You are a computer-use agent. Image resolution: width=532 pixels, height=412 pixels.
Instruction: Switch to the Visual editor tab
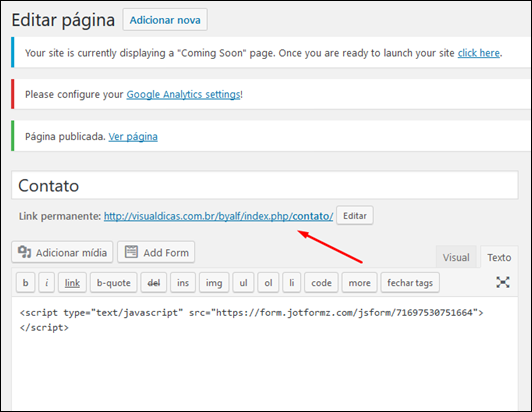(x=456, y=257)
